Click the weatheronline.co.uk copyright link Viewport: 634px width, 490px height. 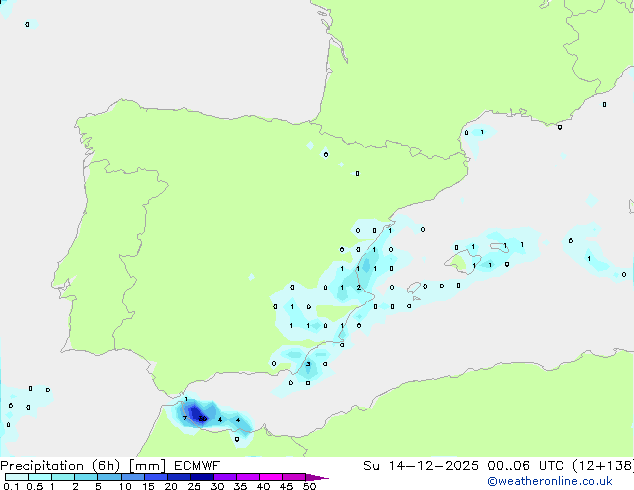click(x=550, y=481)
